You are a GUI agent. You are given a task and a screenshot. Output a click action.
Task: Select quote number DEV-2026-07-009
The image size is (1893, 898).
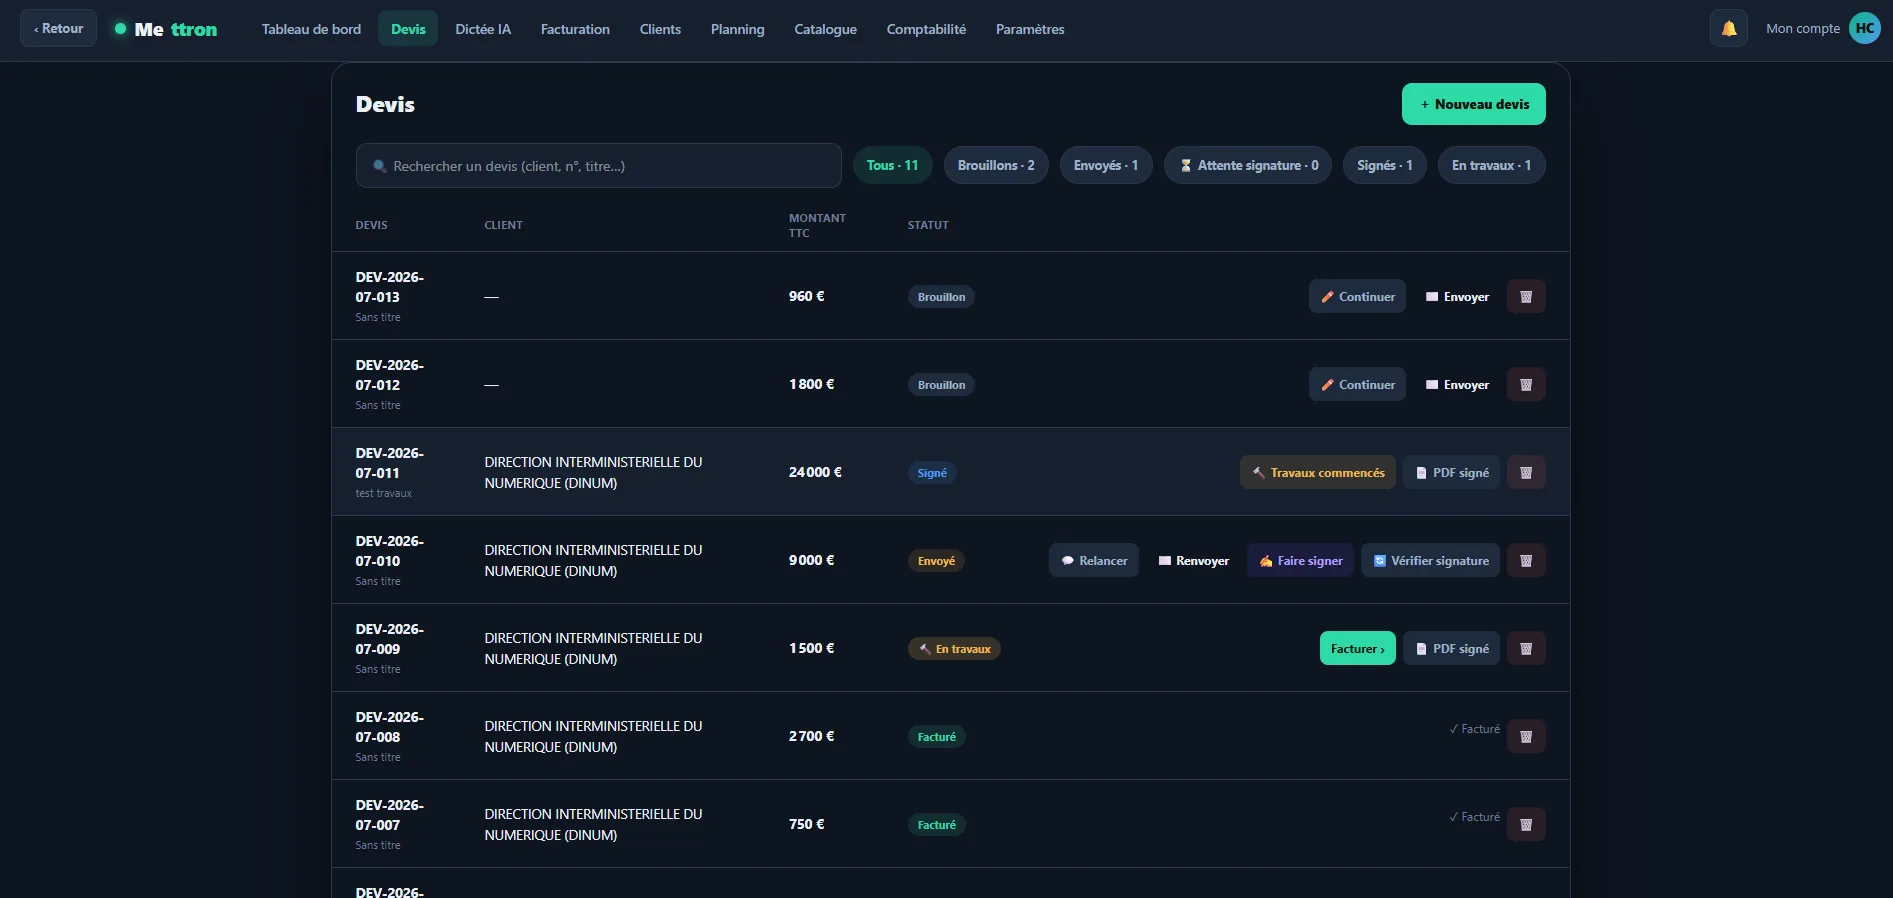(390, 639)
